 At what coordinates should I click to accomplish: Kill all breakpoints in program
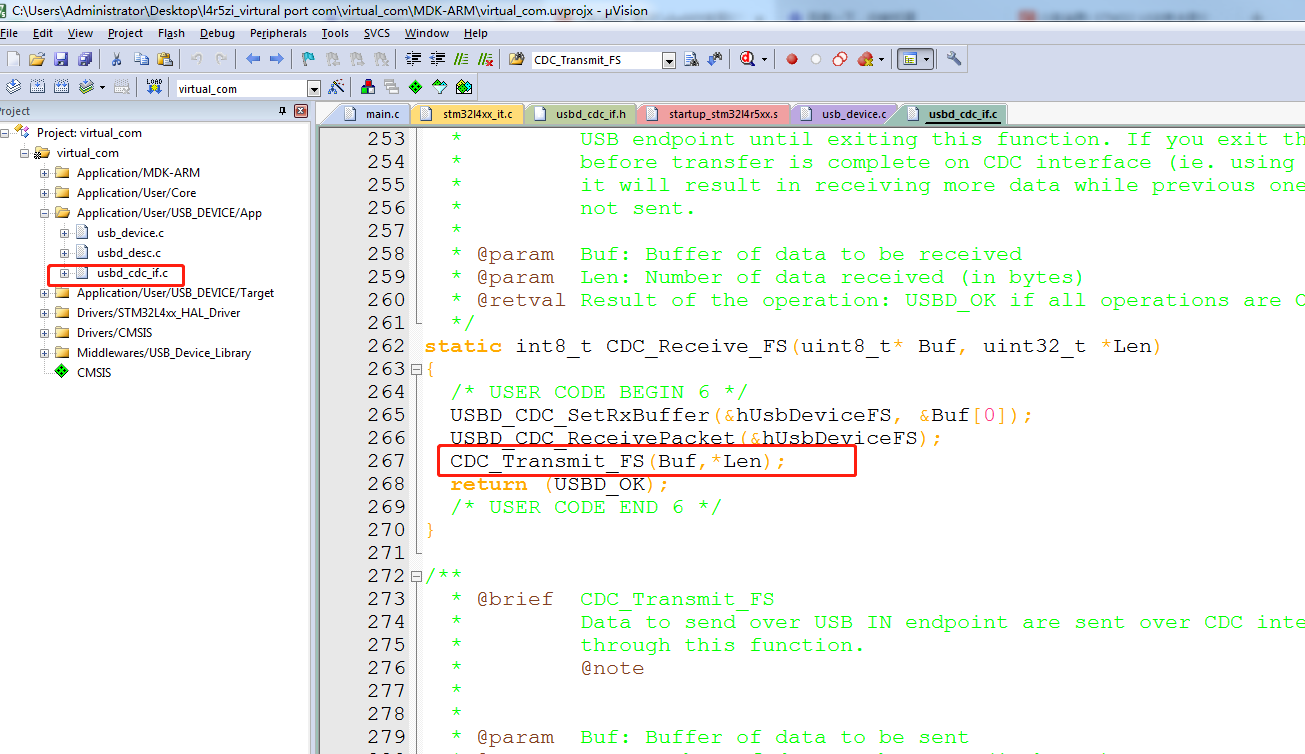pyautogui.click(x=866, y=59)
